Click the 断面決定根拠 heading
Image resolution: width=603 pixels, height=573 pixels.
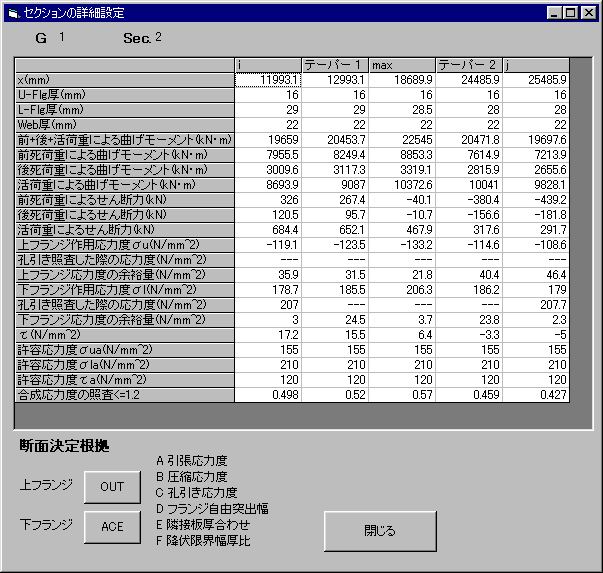pyautogui.click(x=64, y=446)
